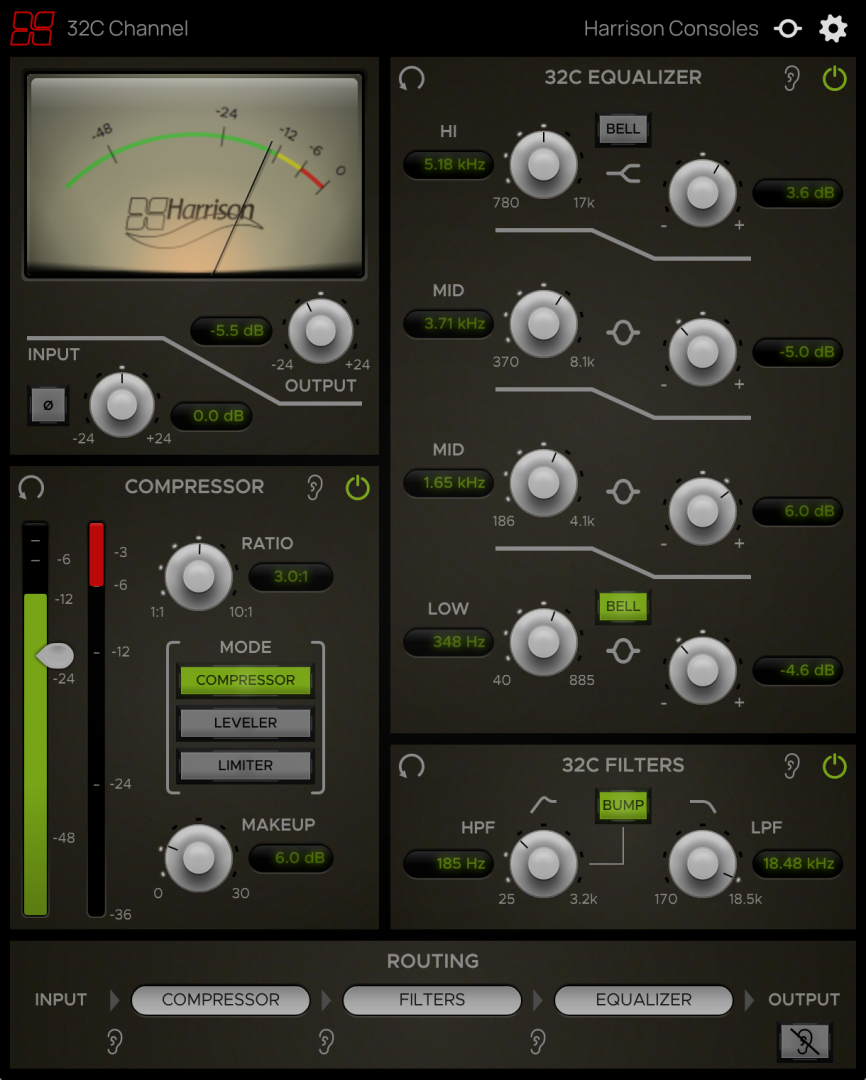
Task: Click the 185 Hz HPF value field
Action: [449, 864]
